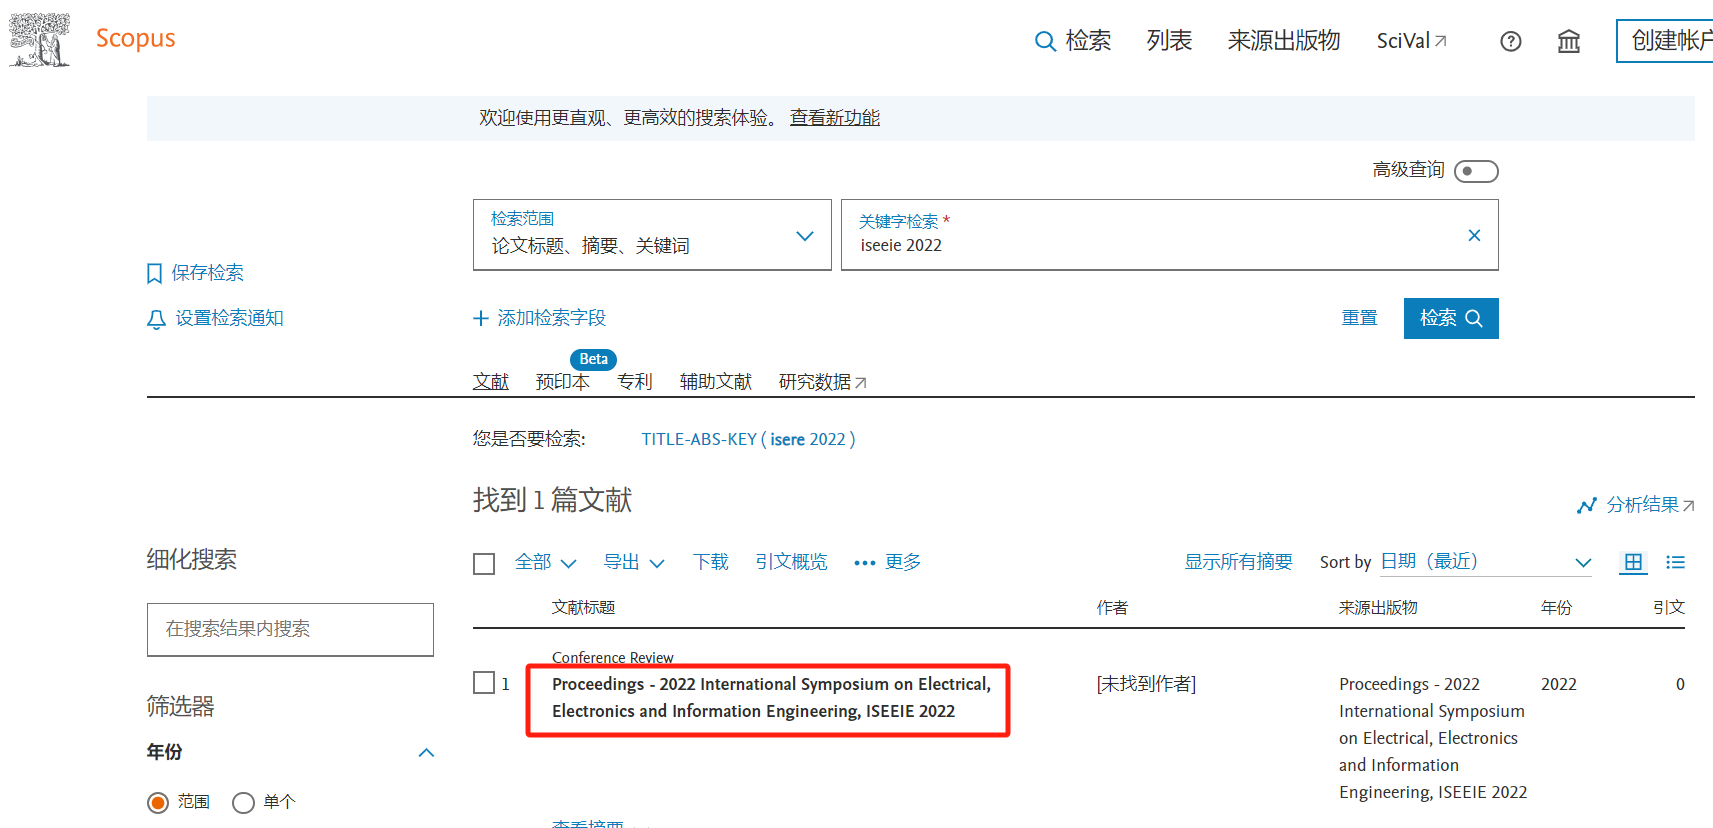This screenshot has width=1713, height=828.
Task: Clear keyword search with X icon
Action: point(1473,235)
